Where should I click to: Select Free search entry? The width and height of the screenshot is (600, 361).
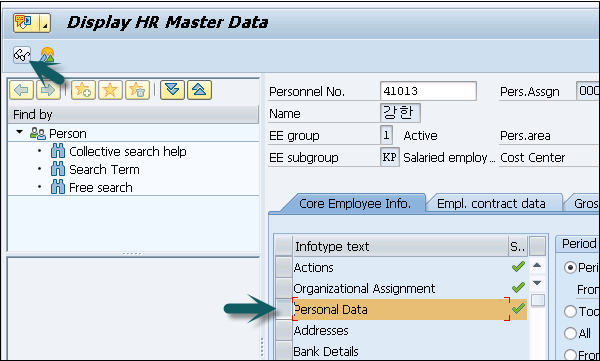pyautogui.click(x=101, y=188)
